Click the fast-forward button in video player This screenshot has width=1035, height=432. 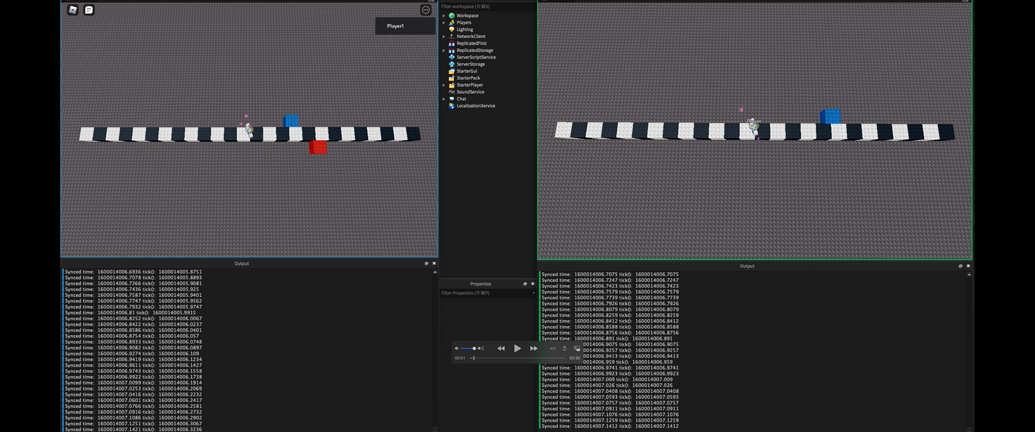[534, 348]
